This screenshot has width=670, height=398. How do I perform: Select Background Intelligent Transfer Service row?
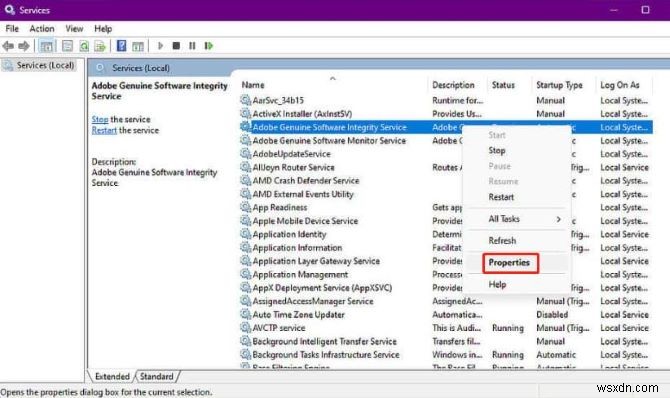coord(325,341)
